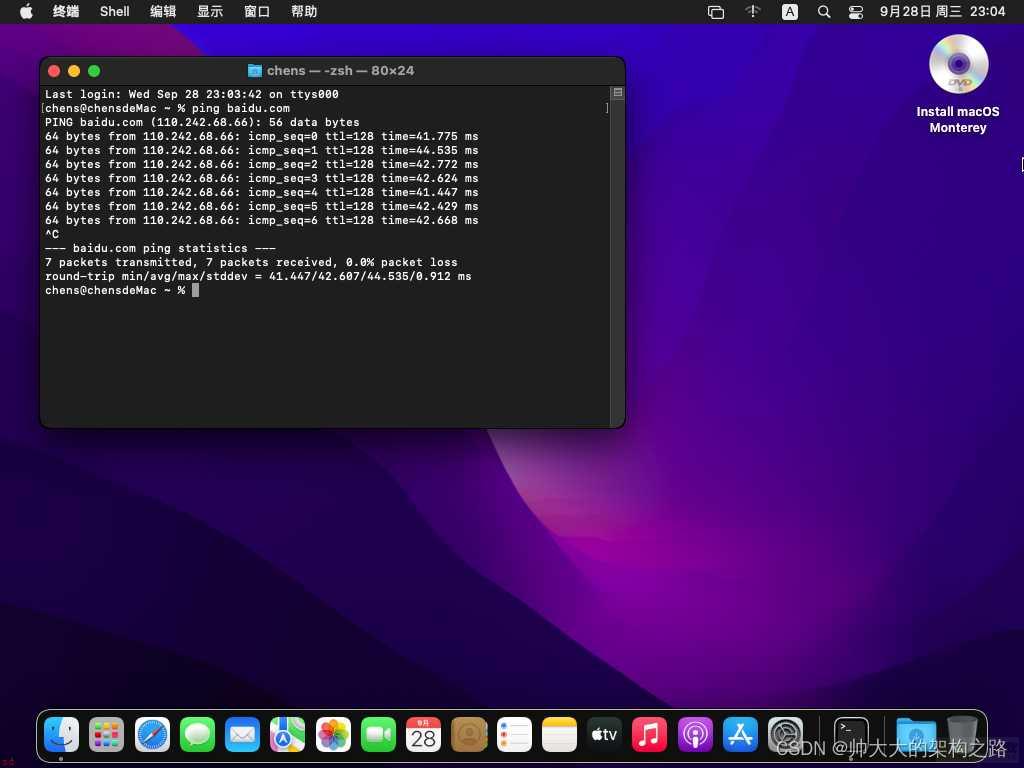Click the terminal prompt cursor block

coord(195,290)
